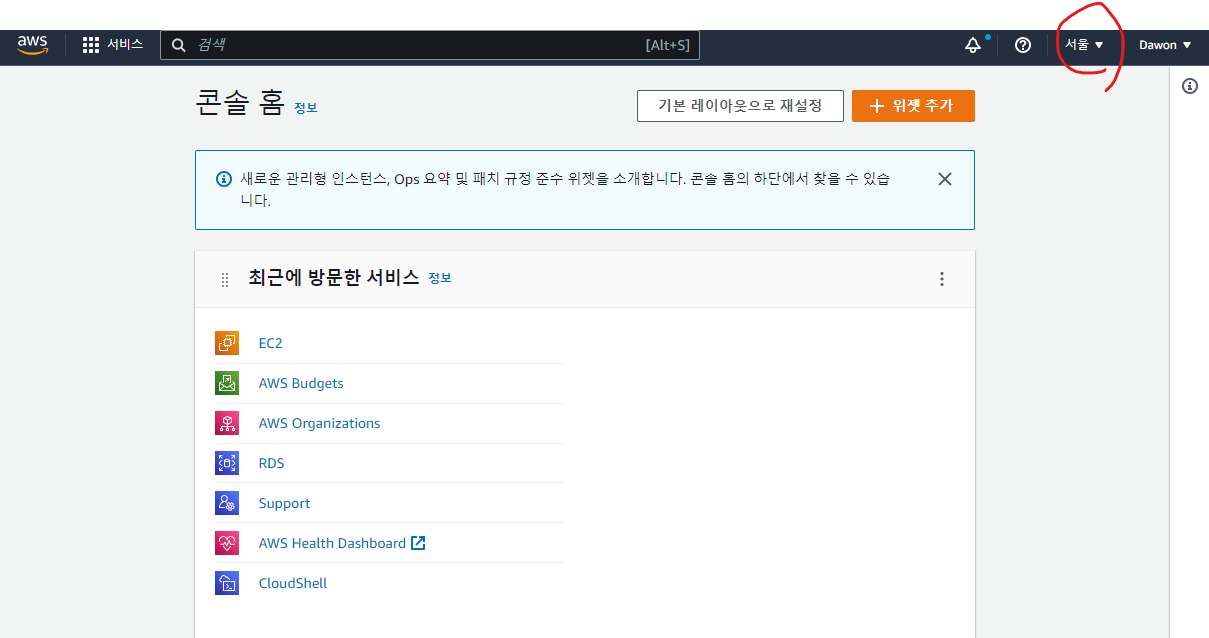Click the AWS logo in the header
1209x638 pixels.
pos(32,45)
